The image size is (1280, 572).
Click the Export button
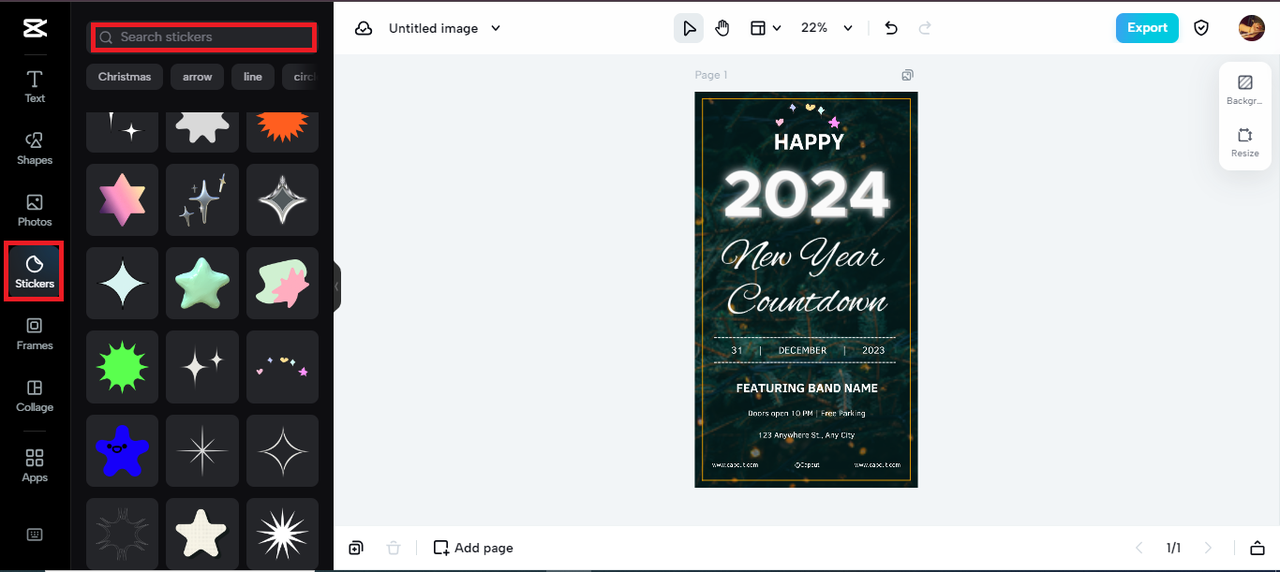[x=1147, y=28]
